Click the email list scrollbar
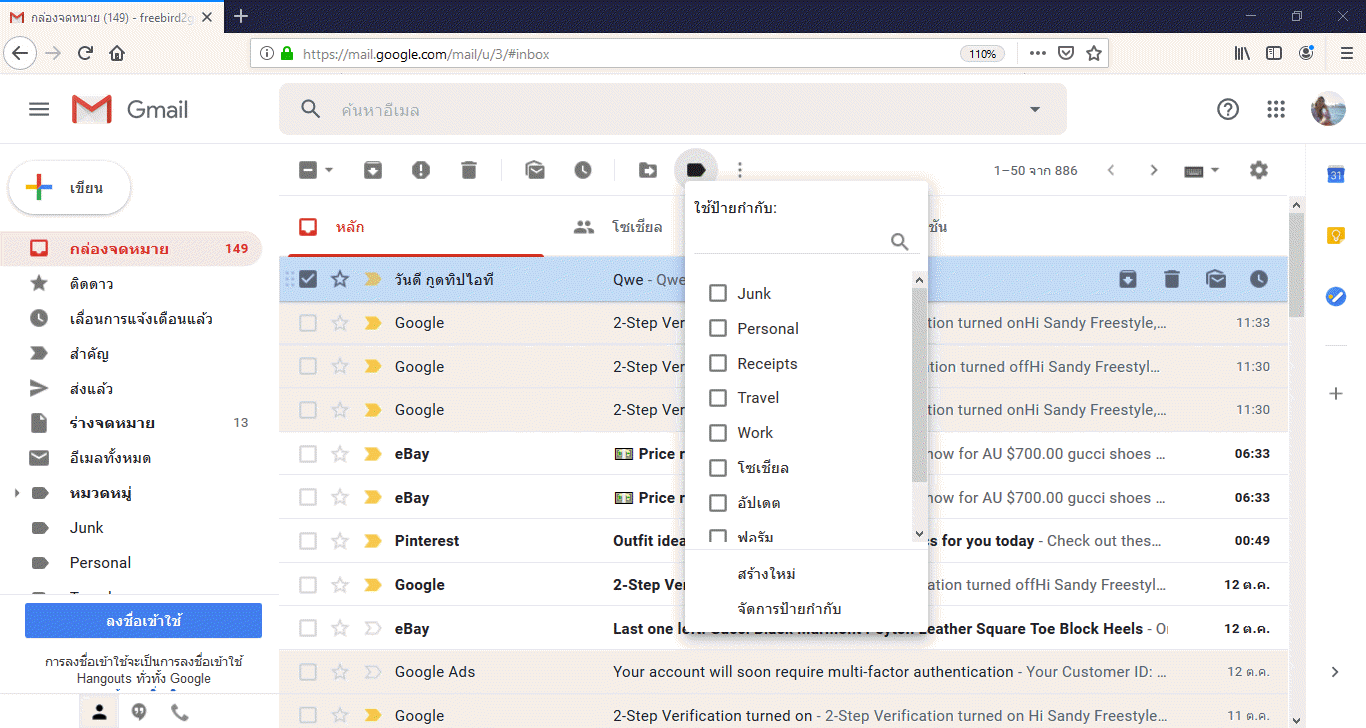 point(1297,265)
